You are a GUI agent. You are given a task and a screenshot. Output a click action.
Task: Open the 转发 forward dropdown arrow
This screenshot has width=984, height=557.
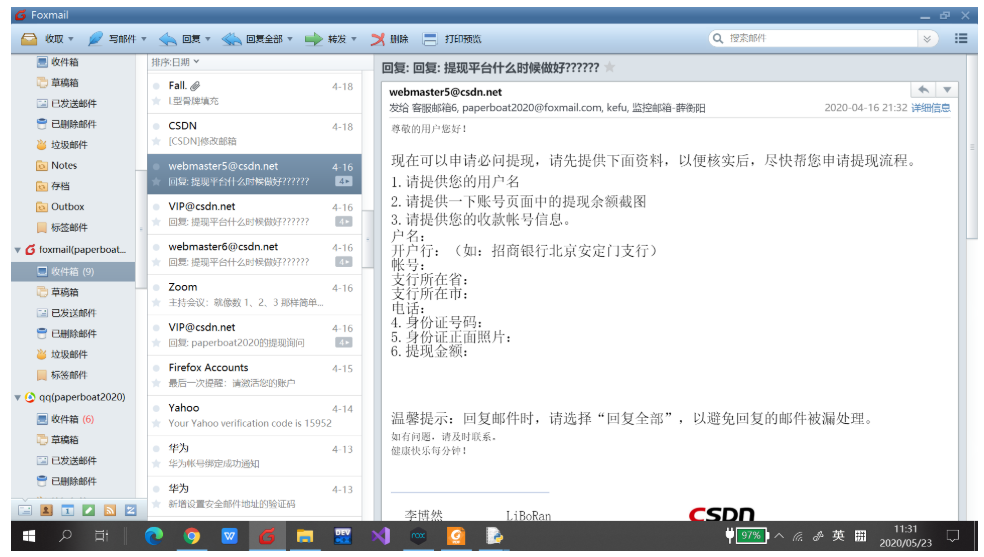click(354, 39)
